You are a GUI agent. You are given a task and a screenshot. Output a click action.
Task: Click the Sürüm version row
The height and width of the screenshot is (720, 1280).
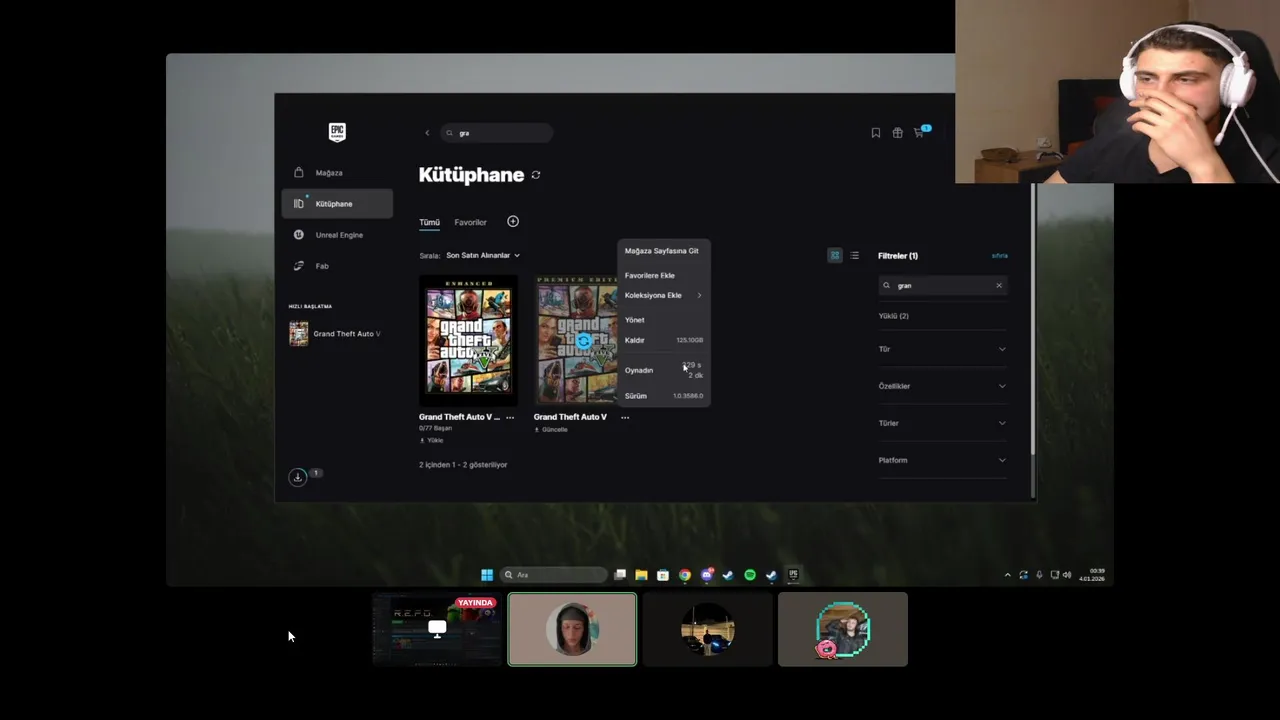(x=662, y=396)
